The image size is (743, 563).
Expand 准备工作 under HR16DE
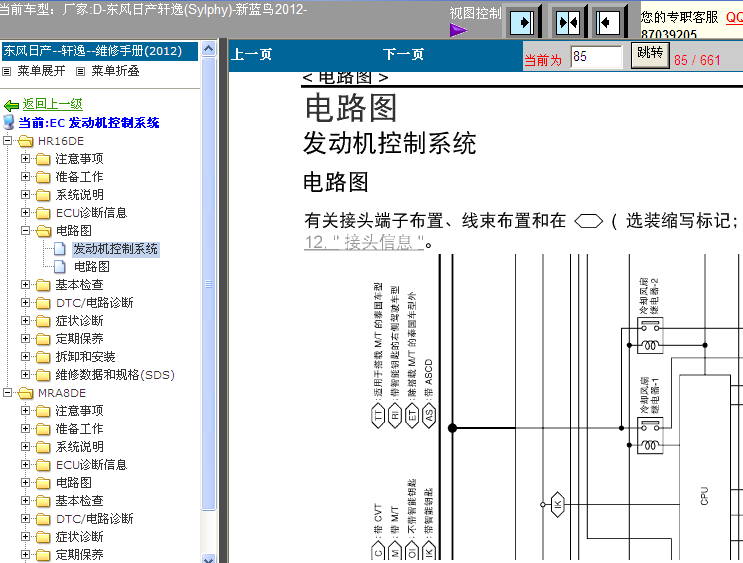[x=25, y=177]
